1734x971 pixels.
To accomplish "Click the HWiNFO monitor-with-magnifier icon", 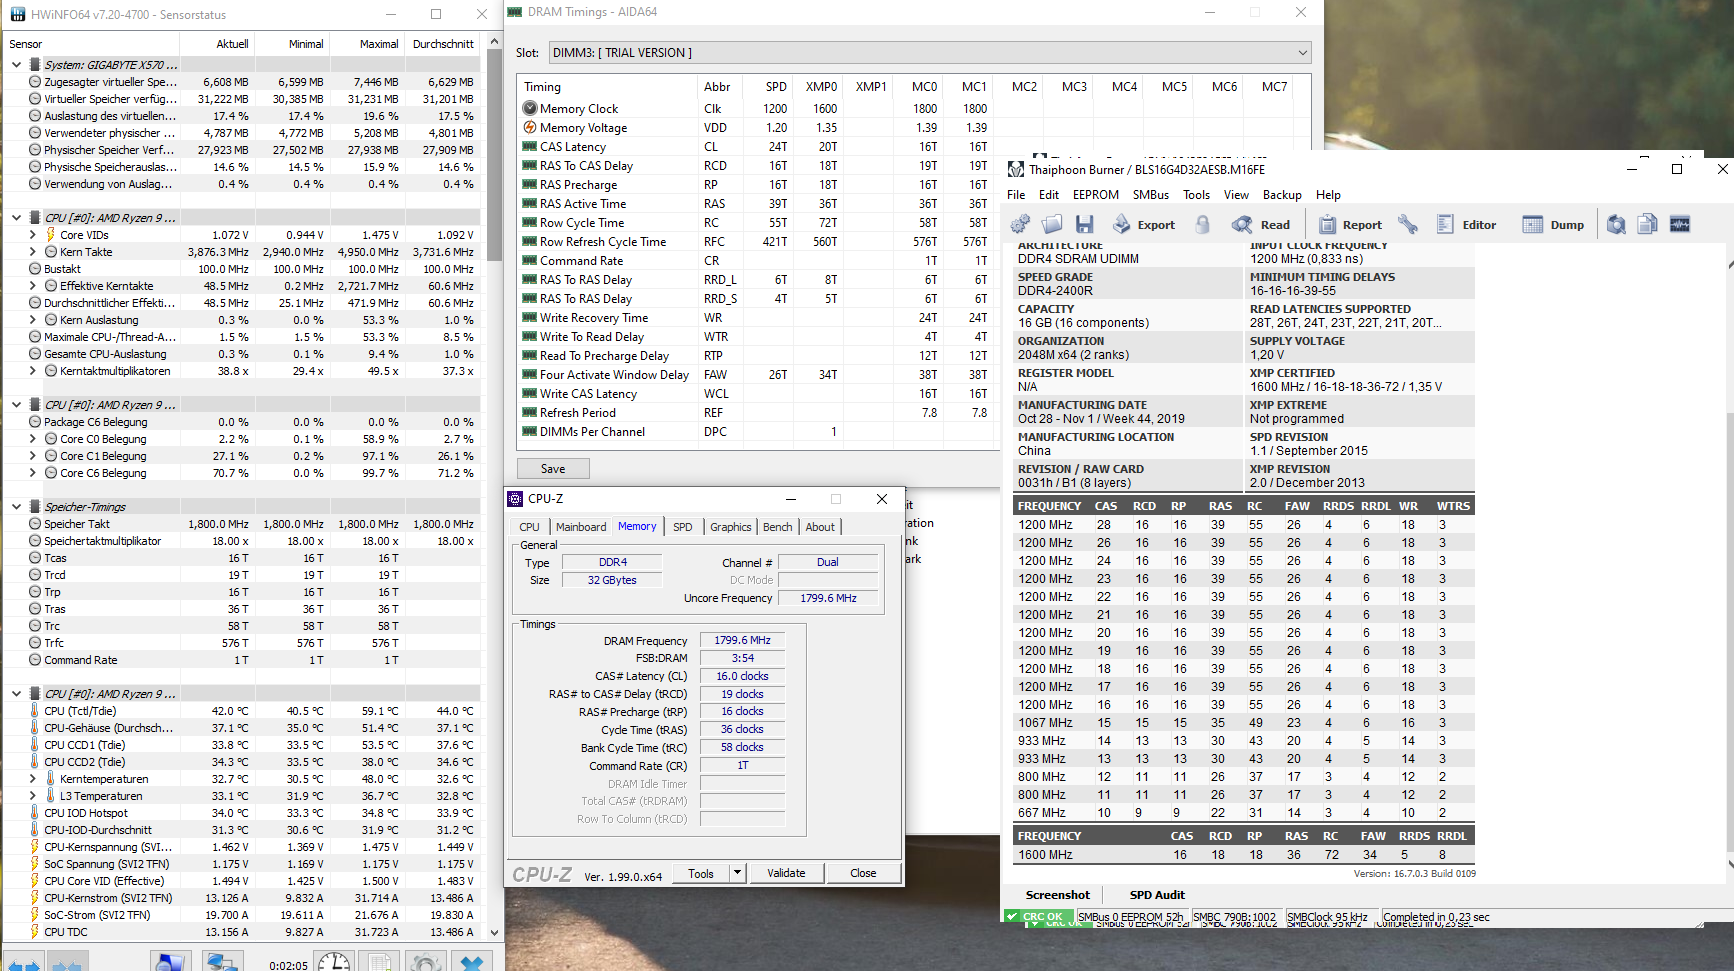I will click(x=170, y=963).
